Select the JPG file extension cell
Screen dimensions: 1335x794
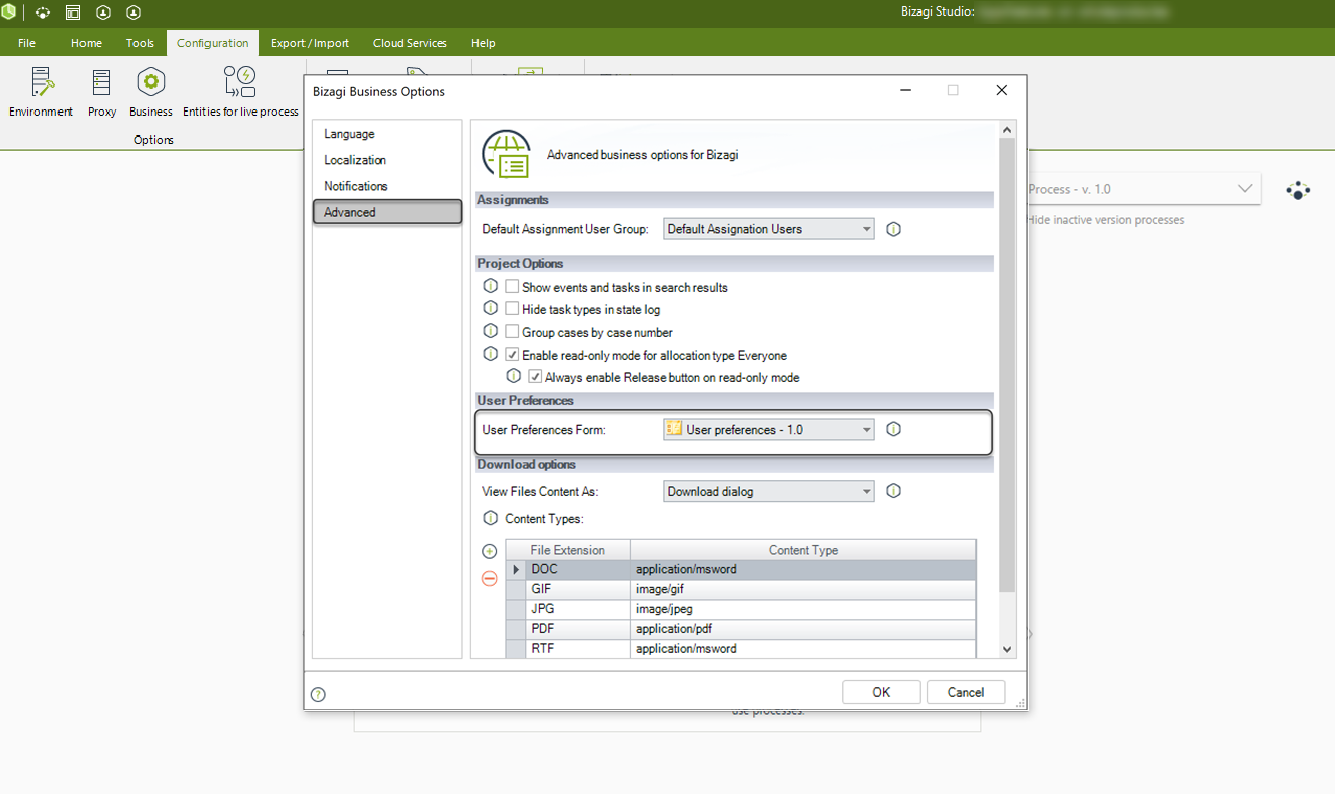(579, 609)
